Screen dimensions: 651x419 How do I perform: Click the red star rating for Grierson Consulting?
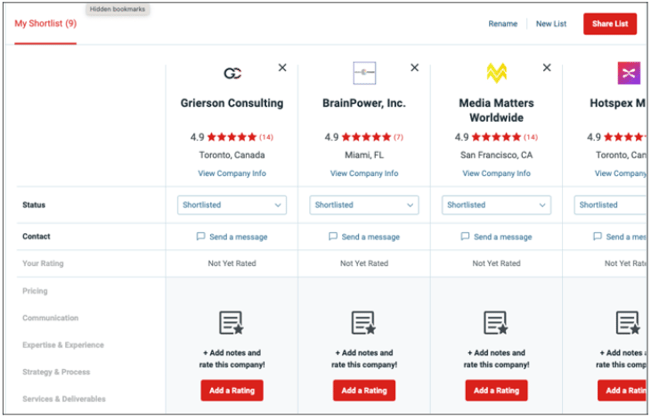pos(233,137)
